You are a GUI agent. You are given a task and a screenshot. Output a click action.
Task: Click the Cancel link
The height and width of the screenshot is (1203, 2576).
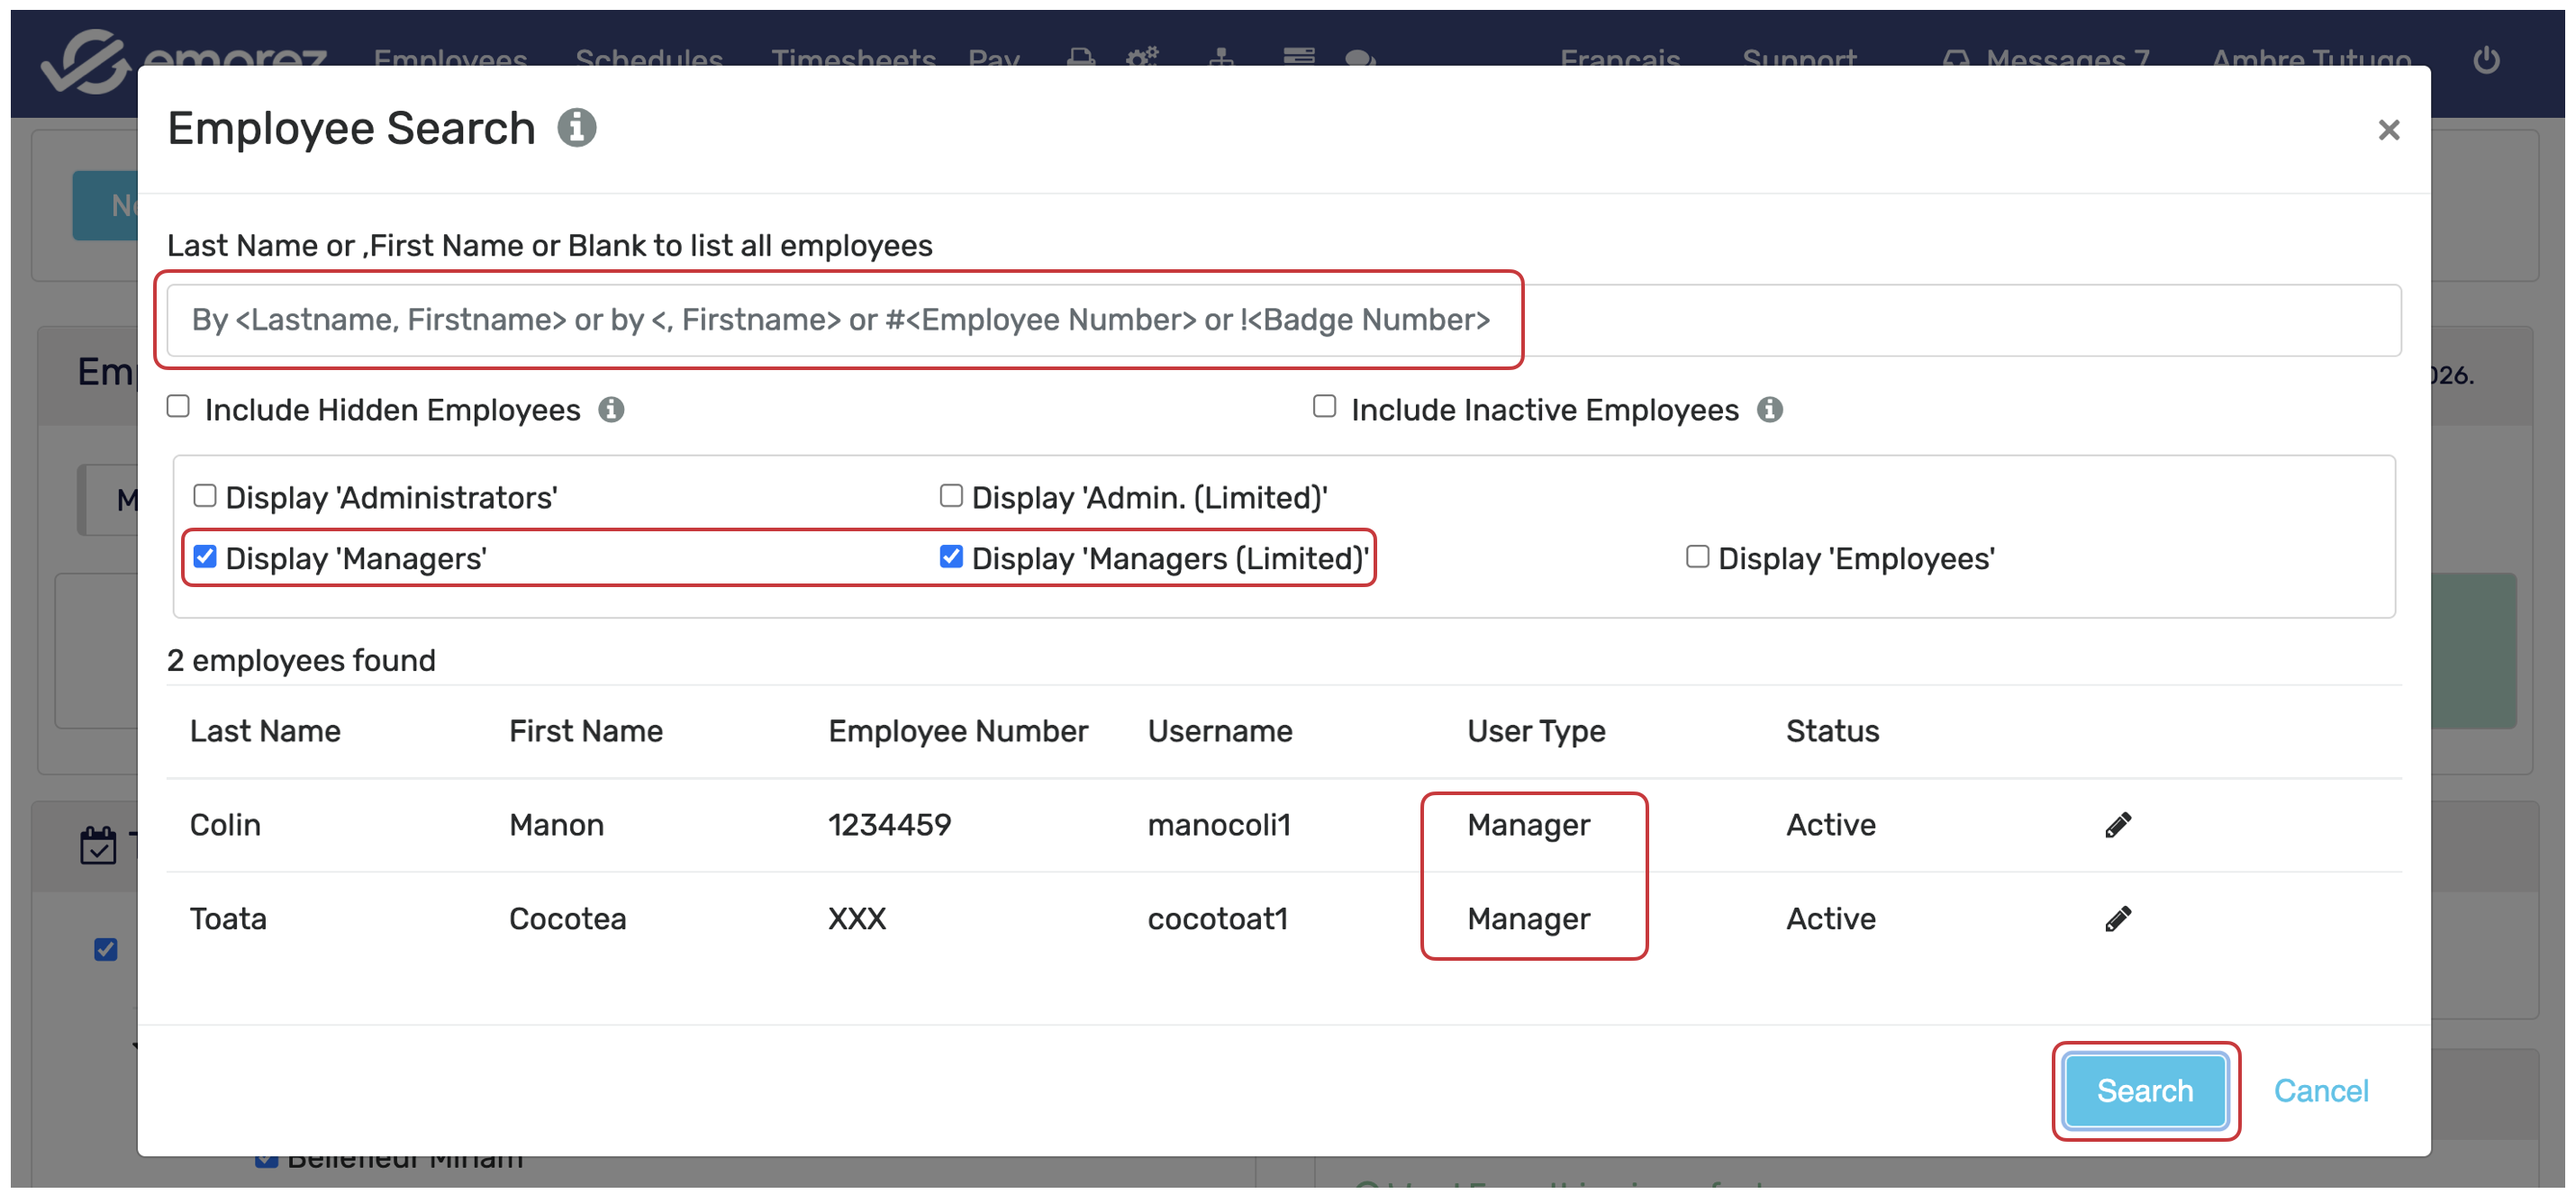(x=2320, y=1091)
